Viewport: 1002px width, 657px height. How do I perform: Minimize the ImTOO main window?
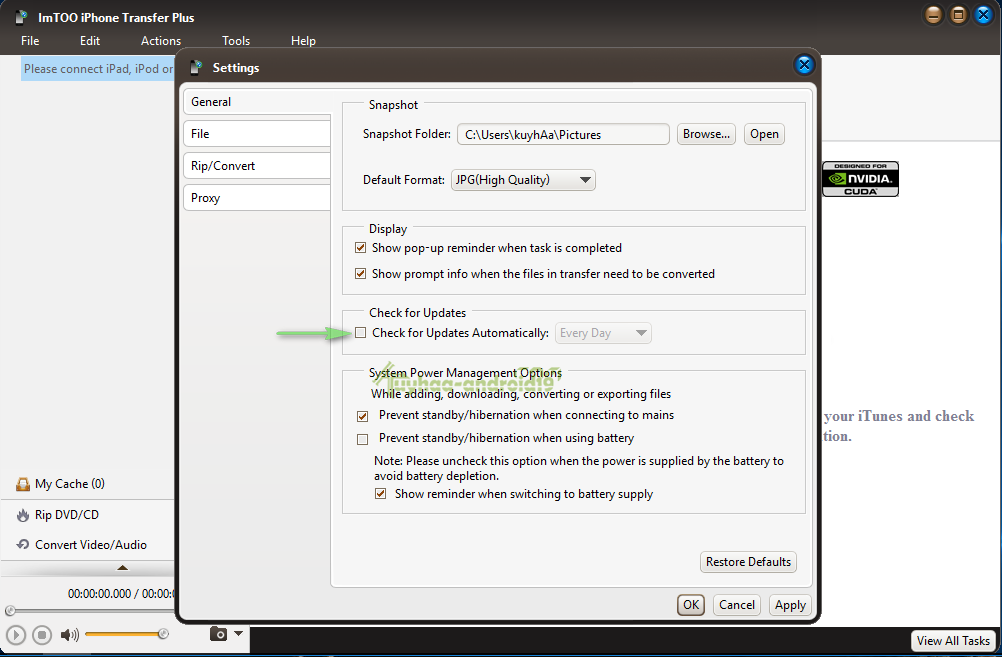[x=933, y=15]
